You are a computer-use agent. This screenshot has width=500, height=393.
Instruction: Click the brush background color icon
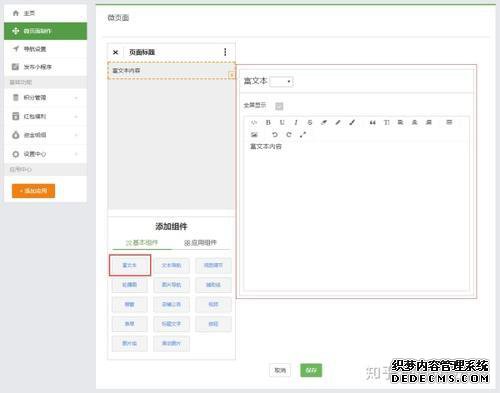(352, 122)
